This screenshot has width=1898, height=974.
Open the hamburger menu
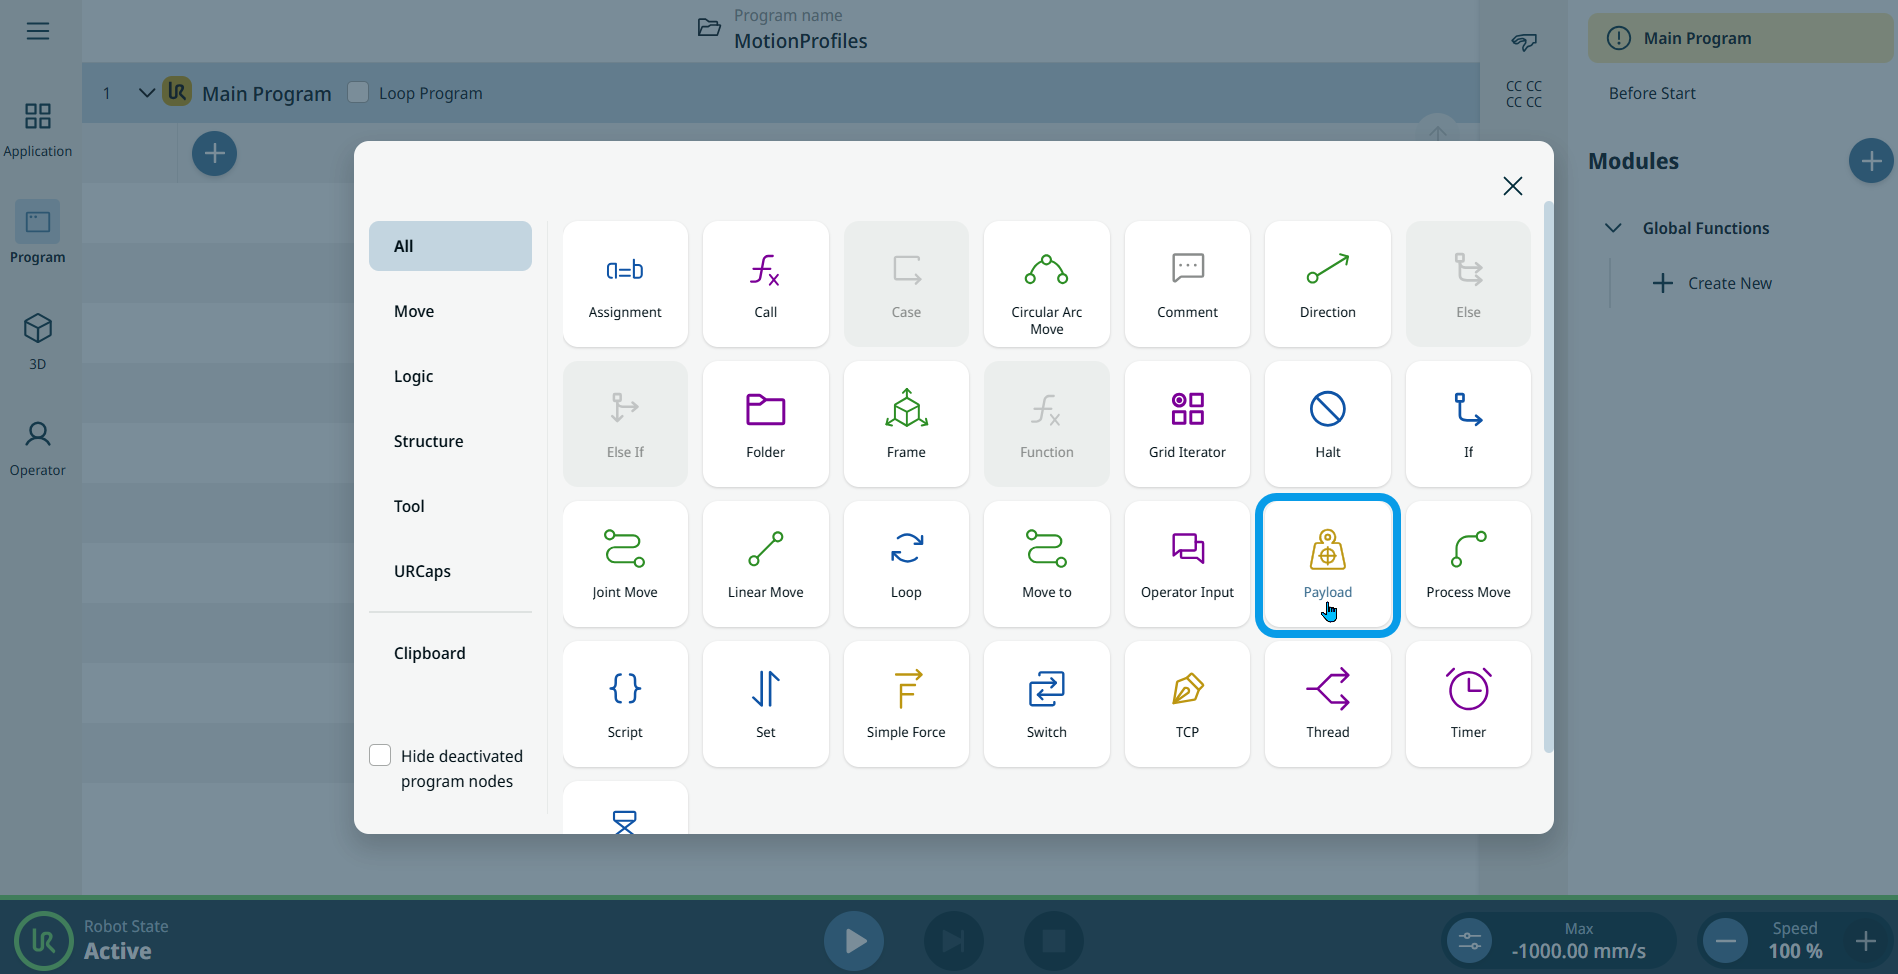[38, 31]
